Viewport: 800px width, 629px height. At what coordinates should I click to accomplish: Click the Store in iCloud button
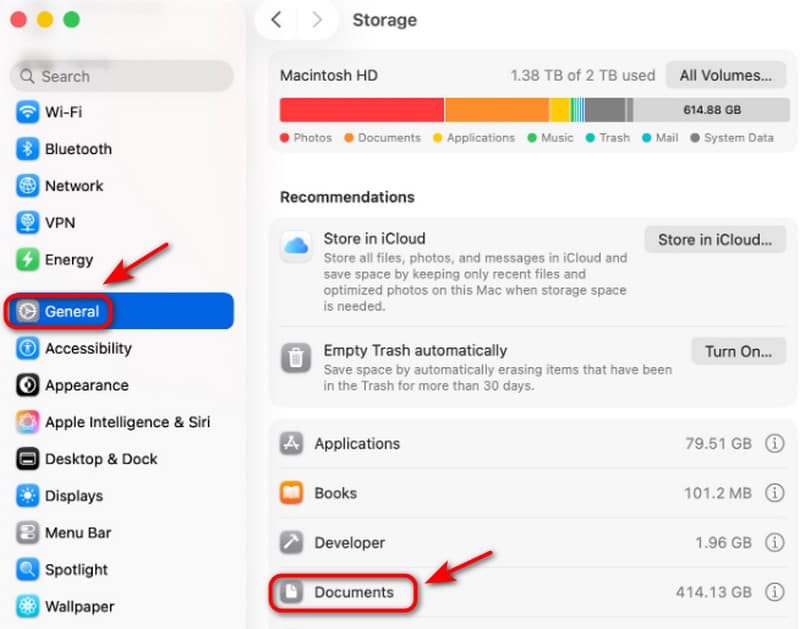[715, 240]
